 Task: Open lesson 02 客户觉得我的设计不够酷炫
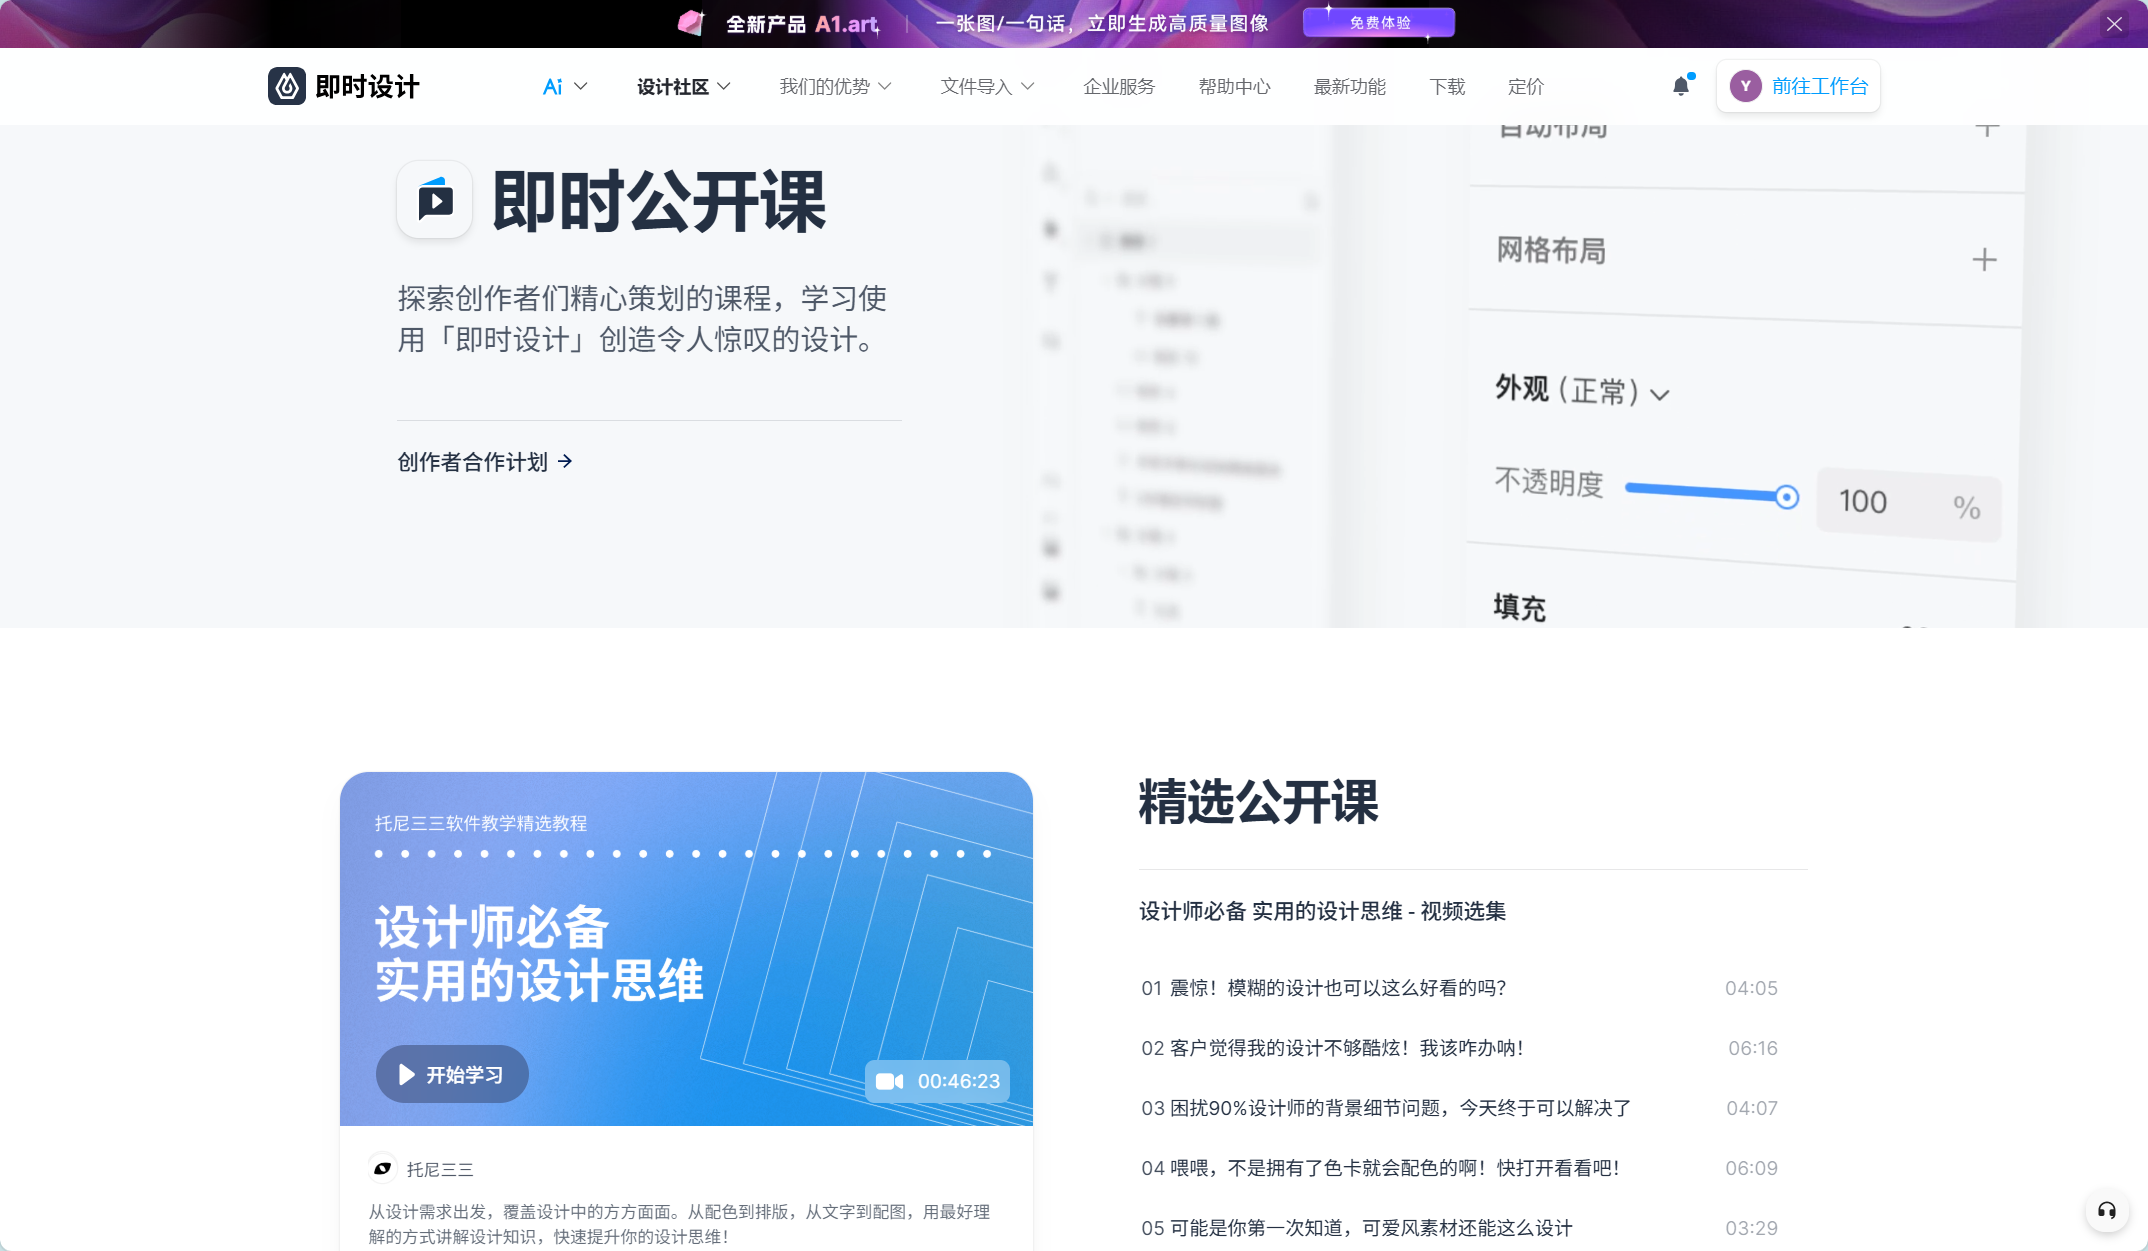click(1460, 1048)
